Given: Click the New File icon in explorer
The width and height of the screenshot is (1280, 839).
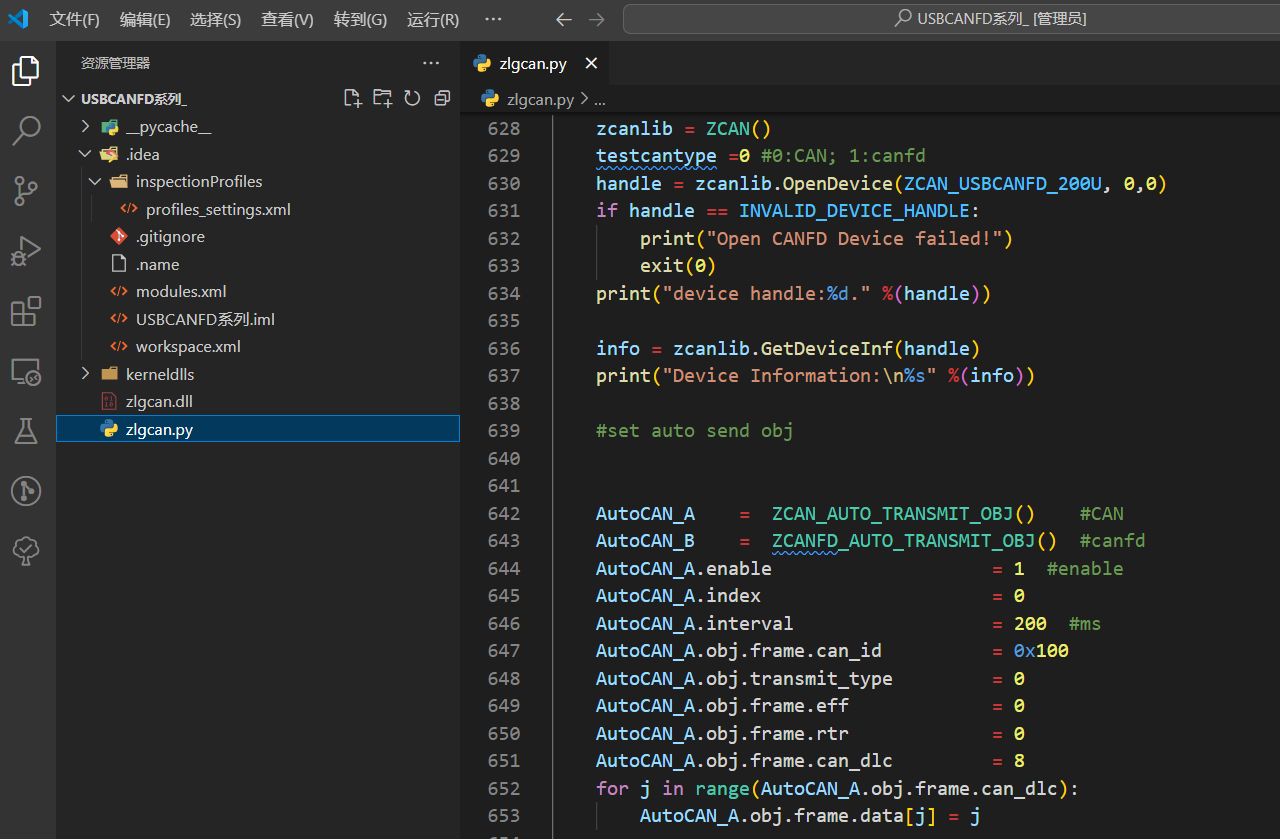Looking at the screenshot, I should coord(352,98).
